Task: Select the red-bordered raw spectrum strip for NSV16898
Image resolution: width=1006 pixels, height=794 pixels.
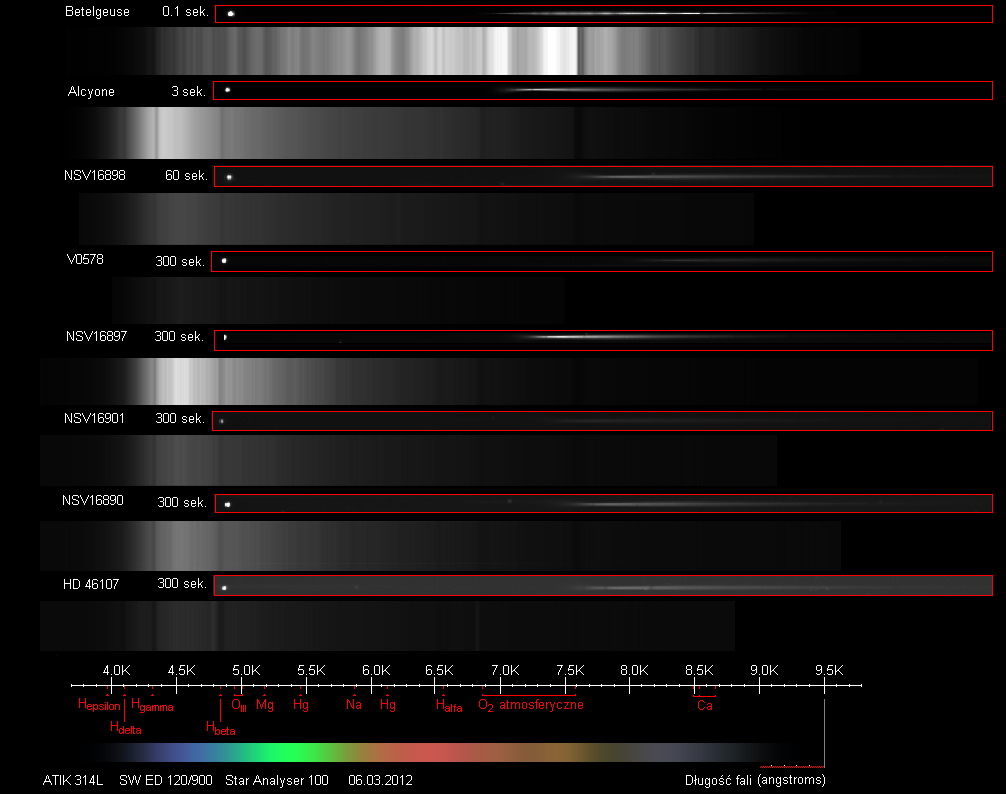Action: (x=603, y=177)
